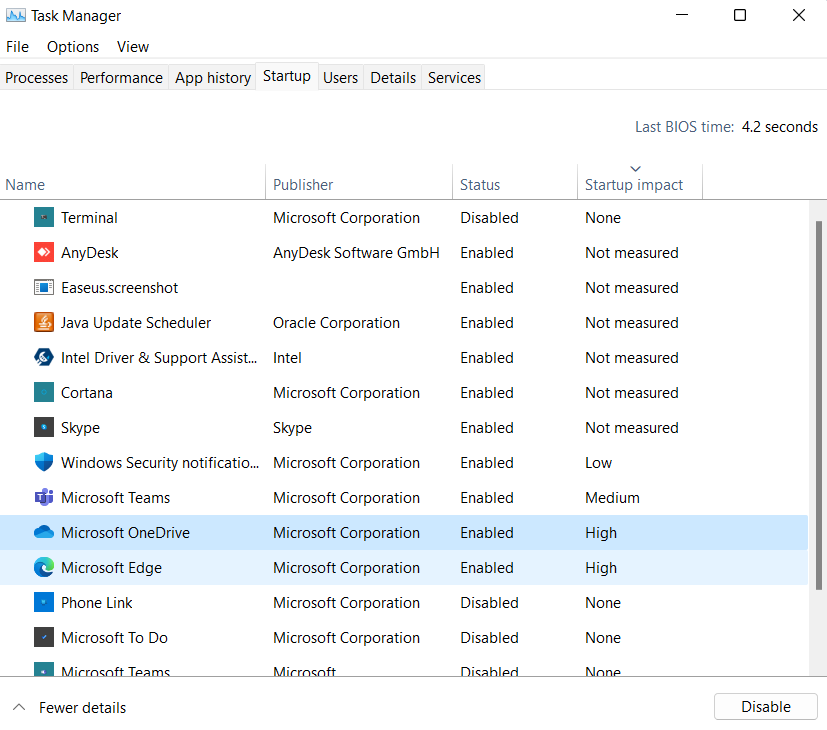Screen dimensions: 827x730
Task: Switch to the Processes tab
Action: 36,77
